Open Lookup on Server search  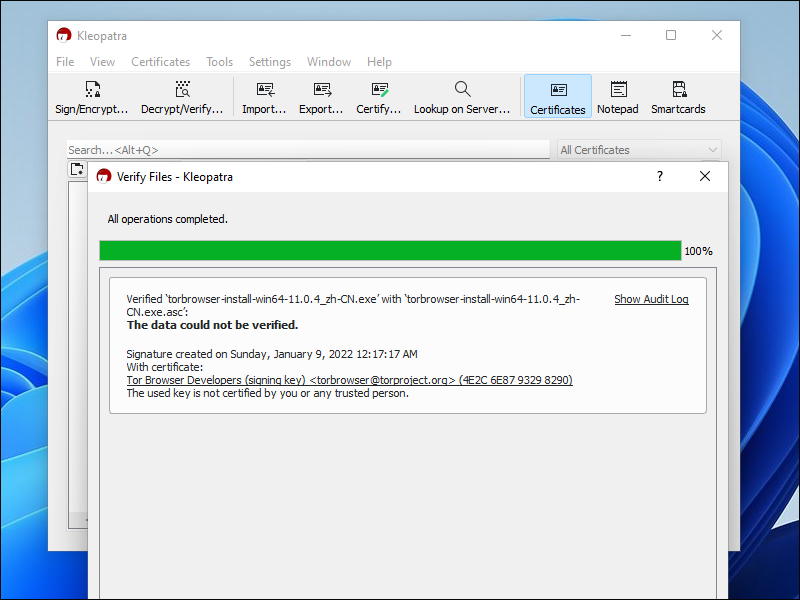coord(461,97)
